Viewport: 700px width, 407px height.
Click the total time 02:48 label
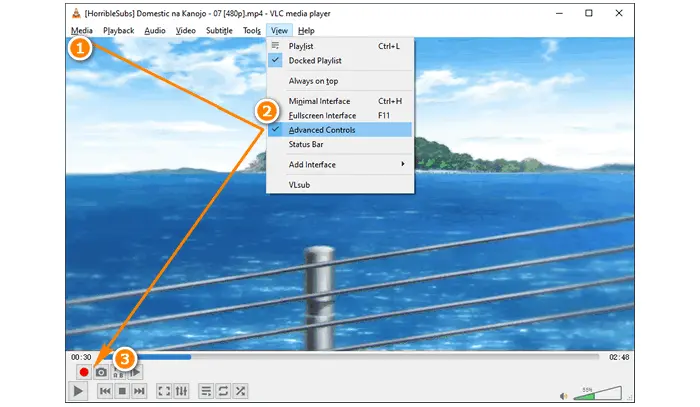pos(619,357)
